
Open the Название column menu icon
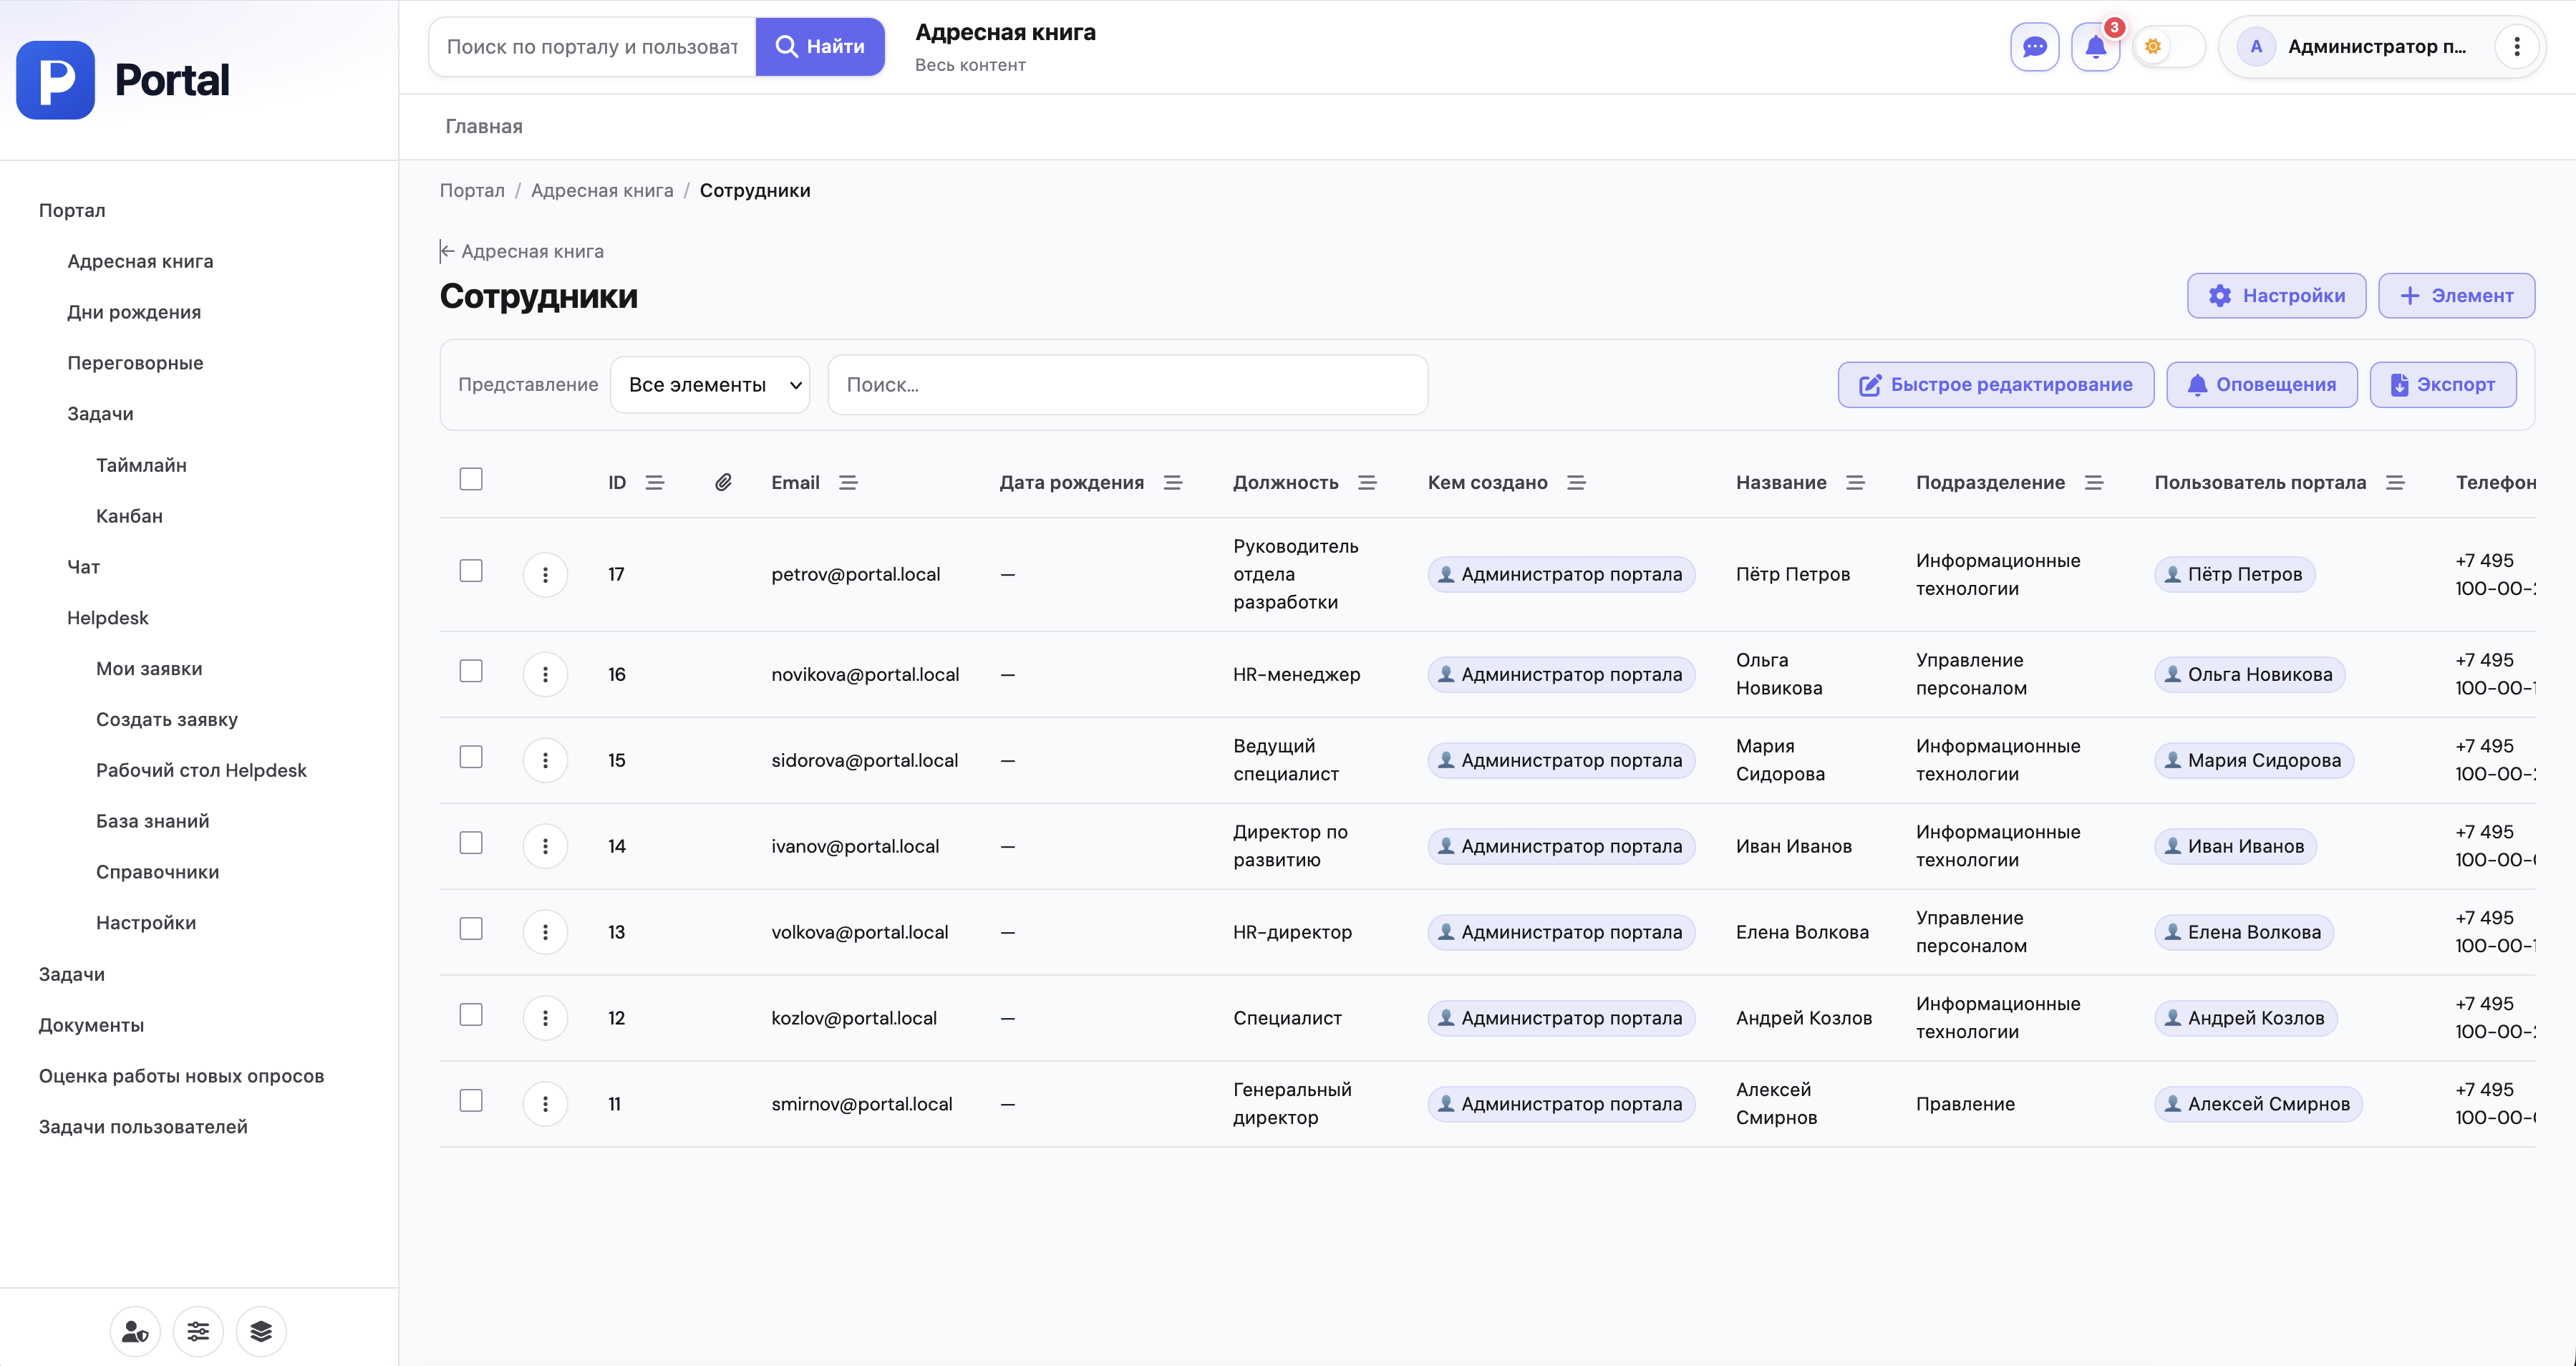[1855, 483]
